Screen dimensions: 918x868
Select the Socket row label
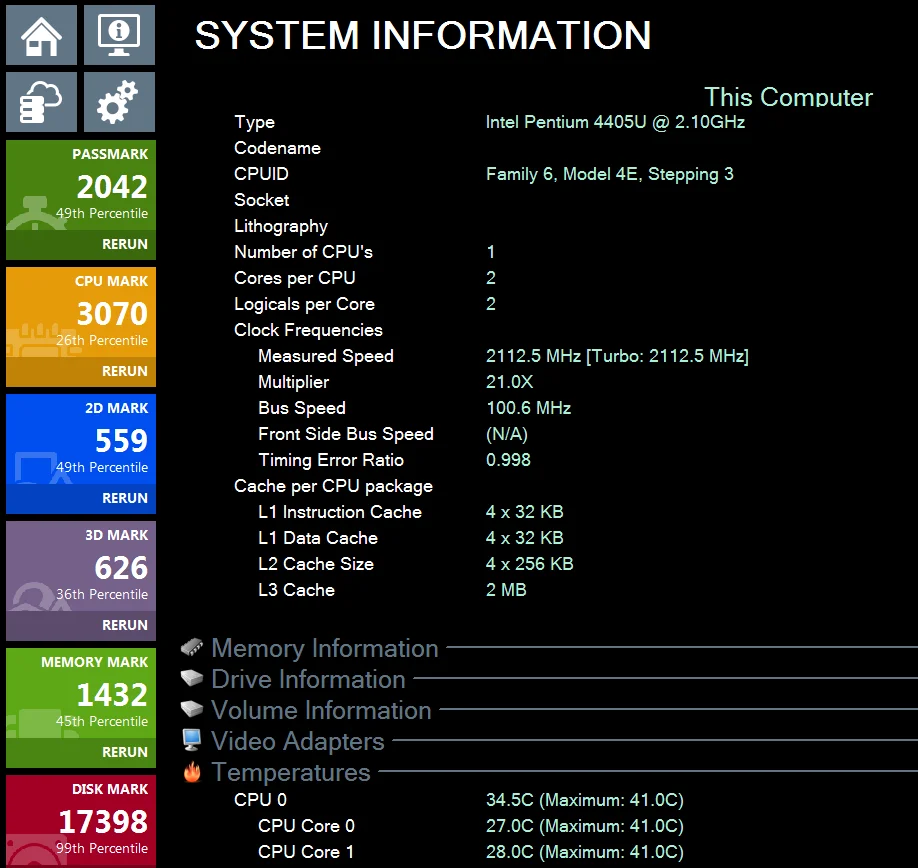(262, 200)
